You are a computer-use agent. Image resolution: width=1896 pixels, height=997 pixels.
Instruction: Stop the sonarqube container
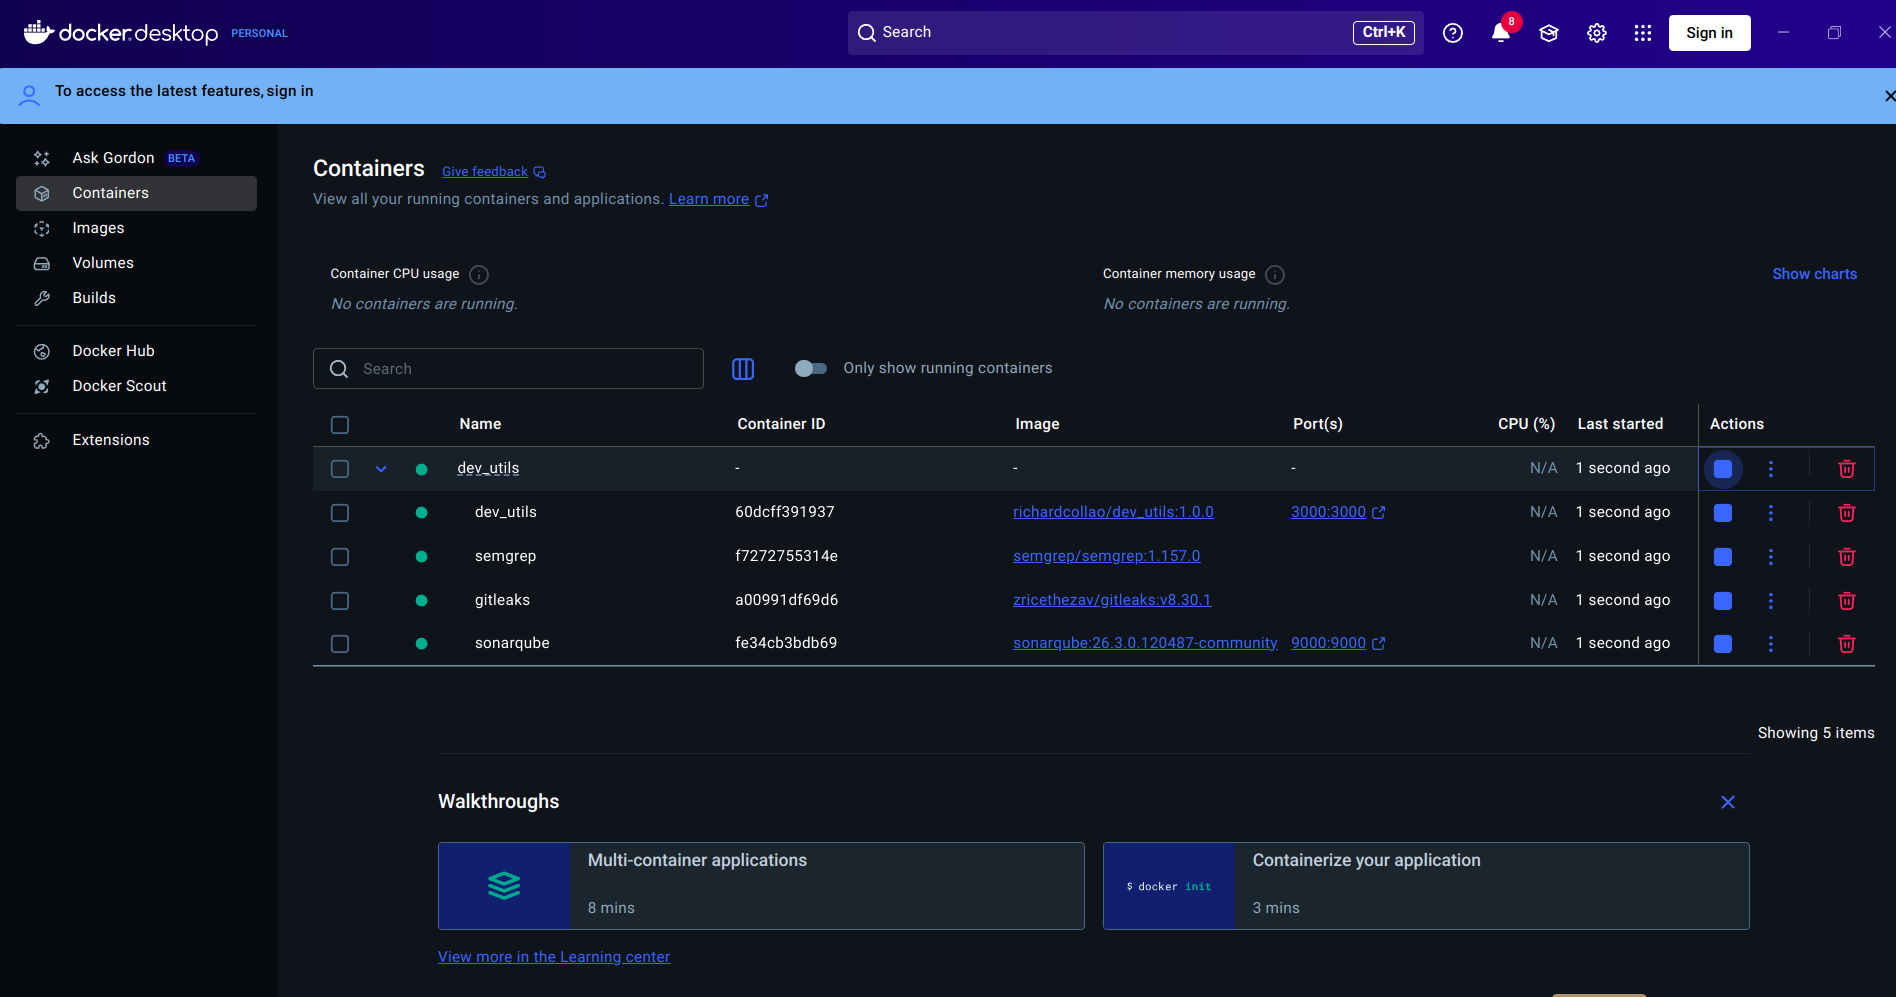click(1723, 644)
